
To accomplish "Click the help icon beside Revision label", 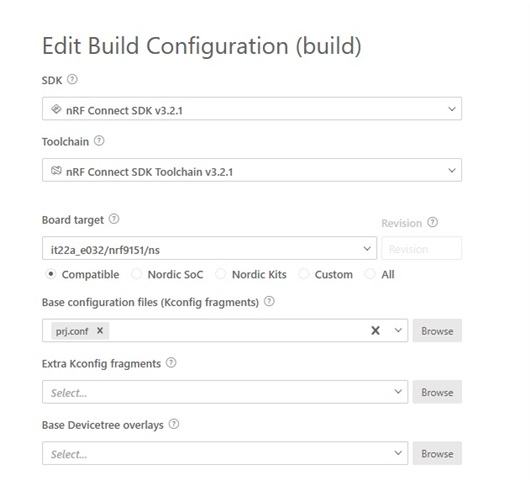I will [x=433, y=222].
